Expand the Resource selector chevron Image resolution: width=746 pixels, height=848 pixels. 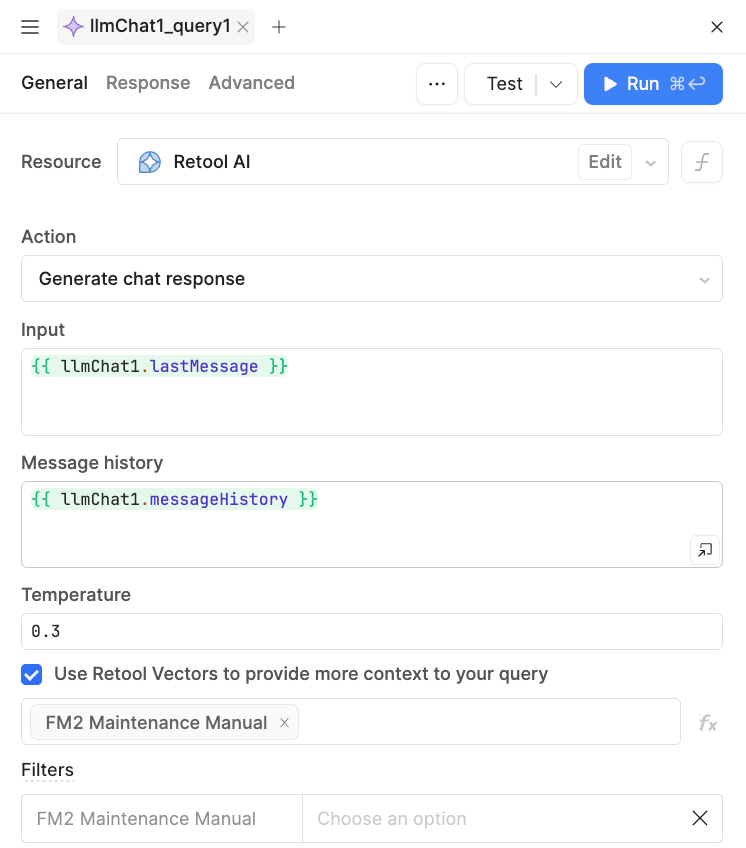(650, 162)
